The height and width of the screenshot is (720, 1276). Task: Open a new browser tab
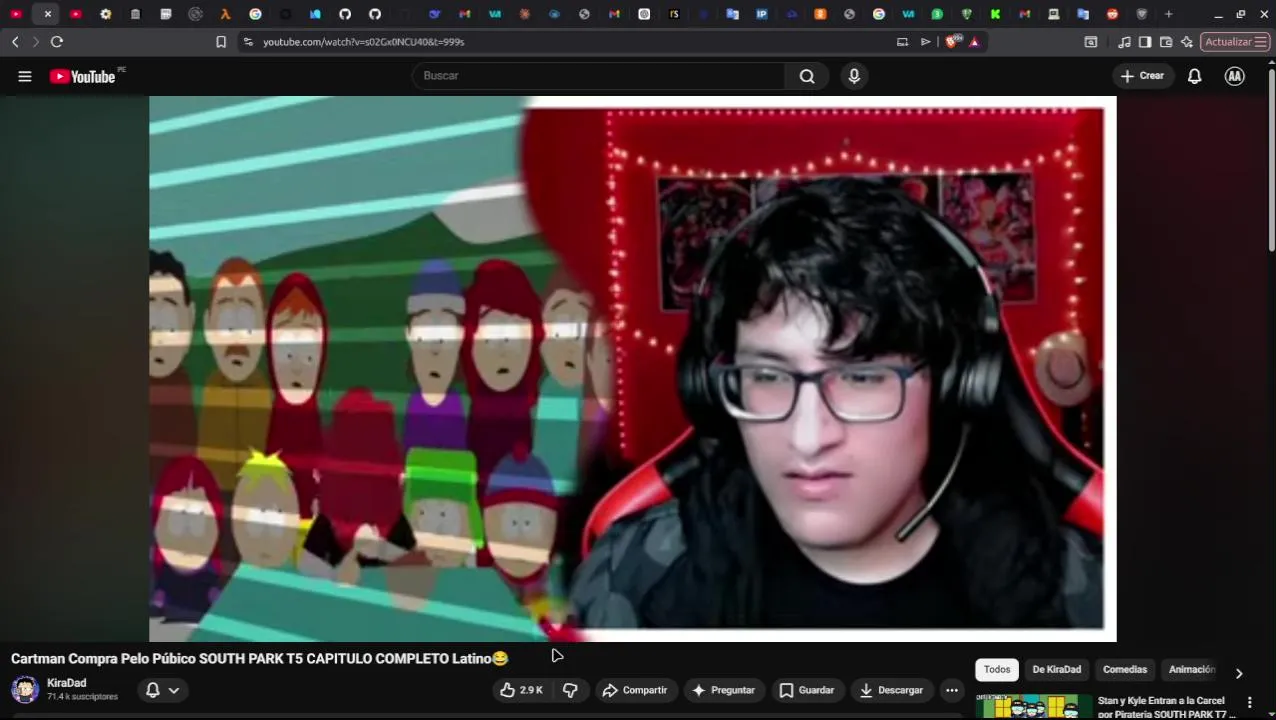point(1168,14)
